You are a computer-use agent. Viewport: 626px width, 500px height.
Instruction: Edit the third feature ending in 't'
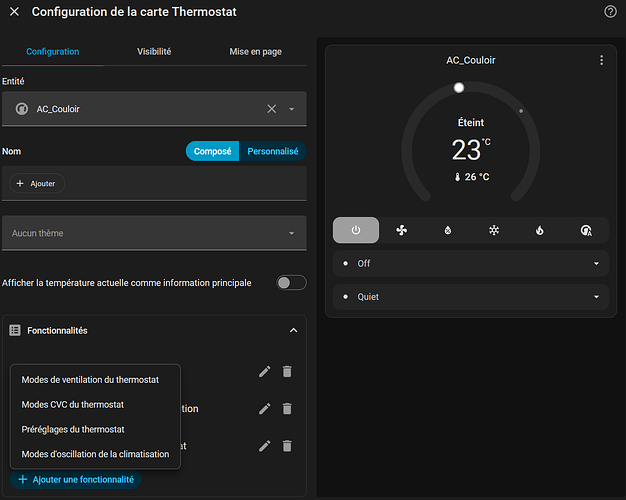pyautogui.click(x=264, y=446)
